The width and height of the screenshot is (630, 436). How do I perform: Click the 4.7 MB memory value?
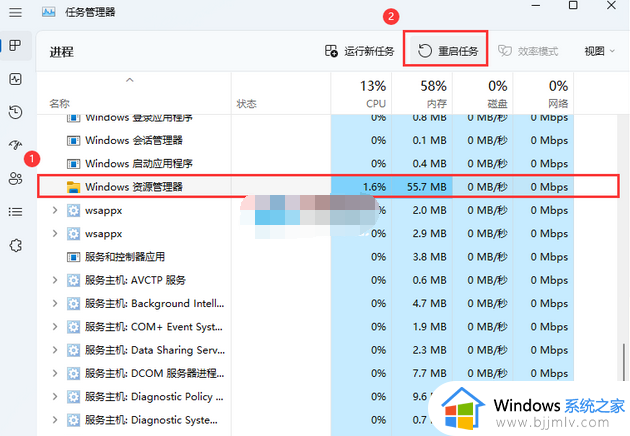[429, 303]
